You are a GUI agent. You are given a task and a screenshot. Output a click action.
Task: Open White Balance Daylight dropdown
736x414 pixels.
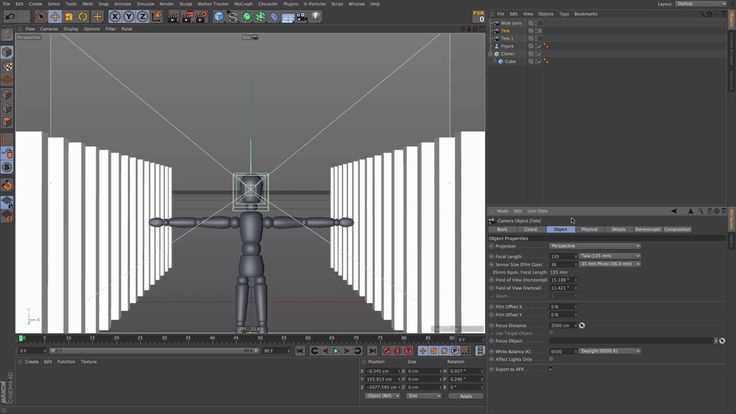point(610,351)
